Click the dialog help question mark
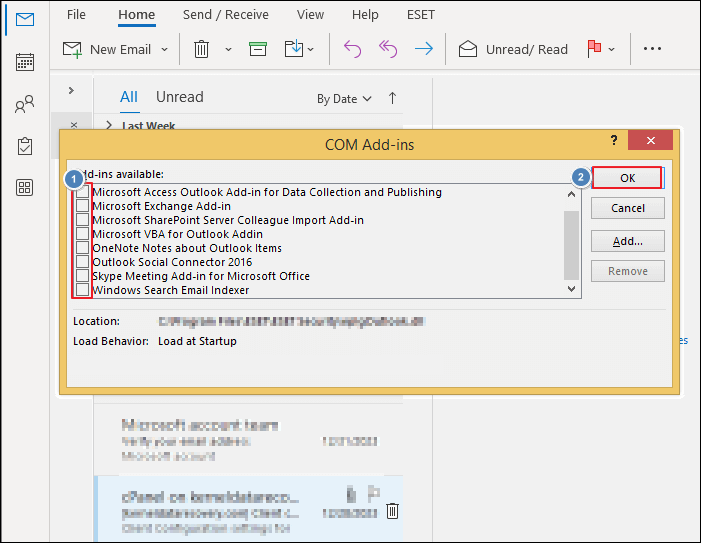Screen dimensions: 701x543 click(x=614, y=140)
